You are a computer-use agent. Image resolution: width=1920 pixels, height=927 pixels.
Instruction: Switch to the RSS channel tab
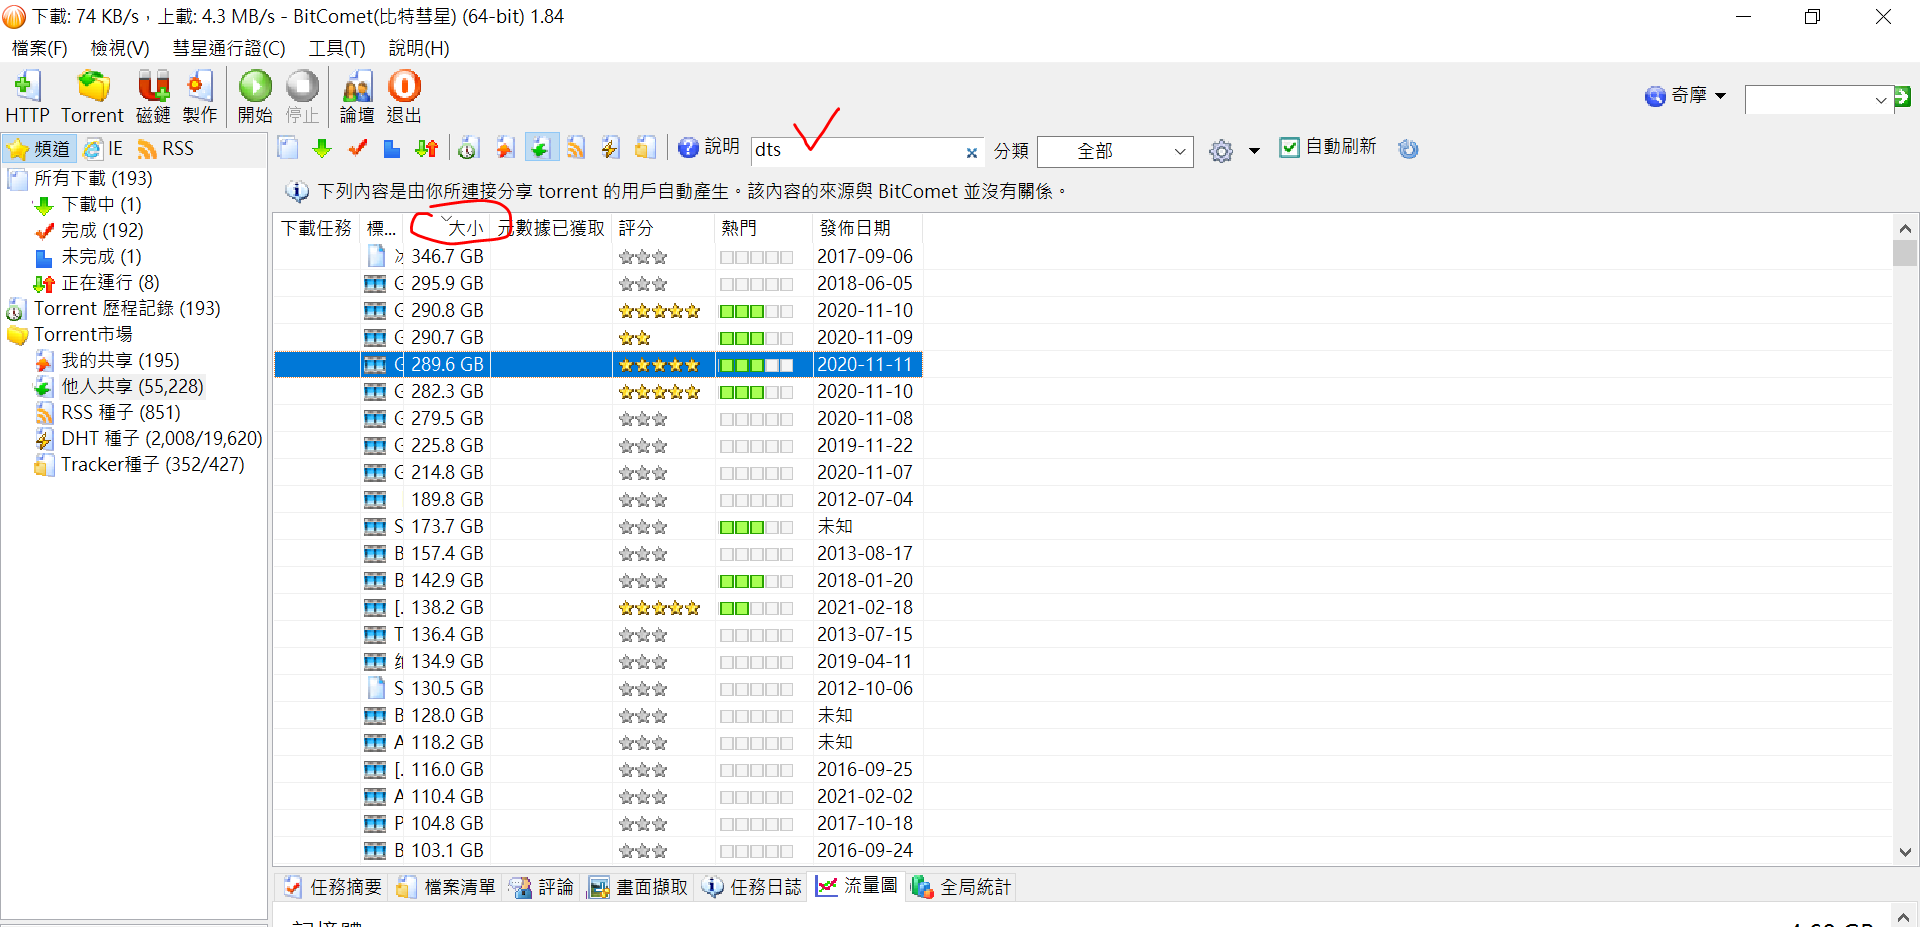point(166,149)
